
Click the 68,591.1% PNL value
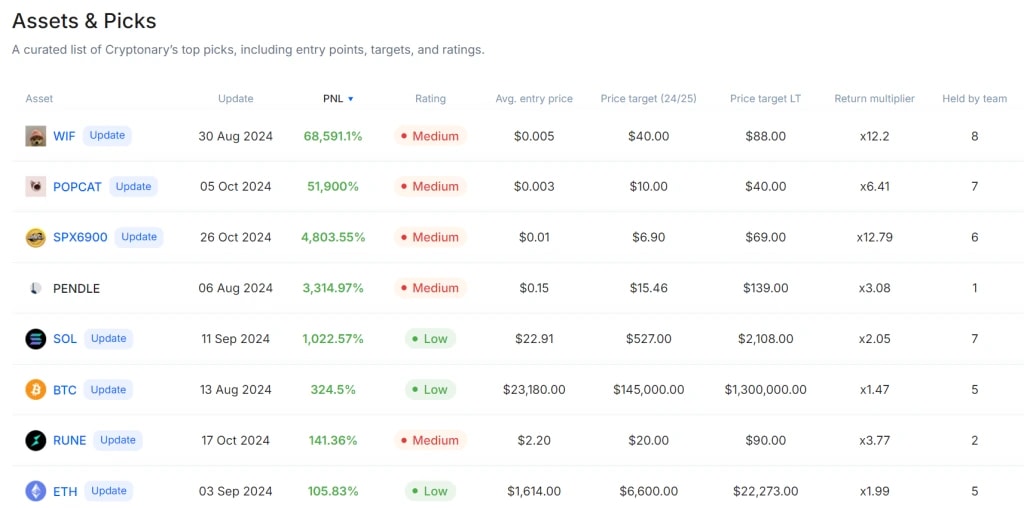(x=333, y=136)
